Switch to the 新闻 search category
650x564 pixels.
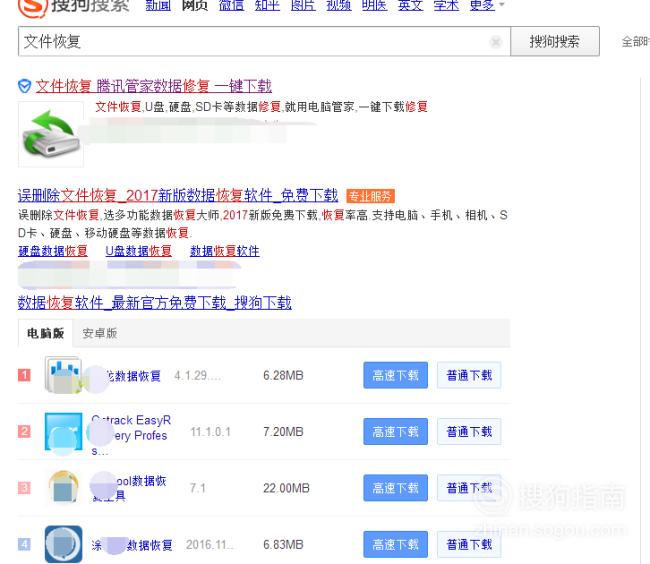[158, 5]
